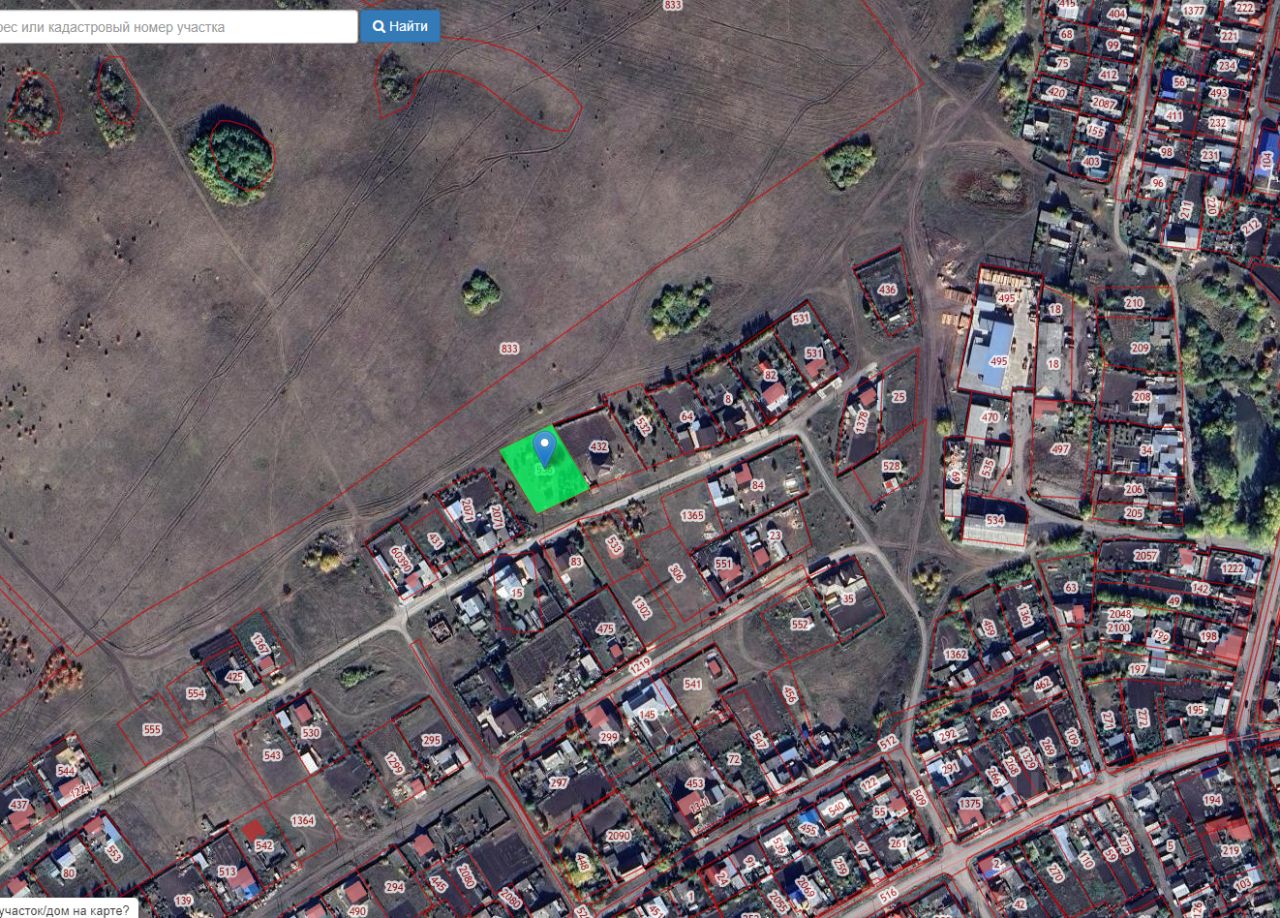Select parcel labeled 475
This screenshot has height=918, width=1280.
click(605, 629)
